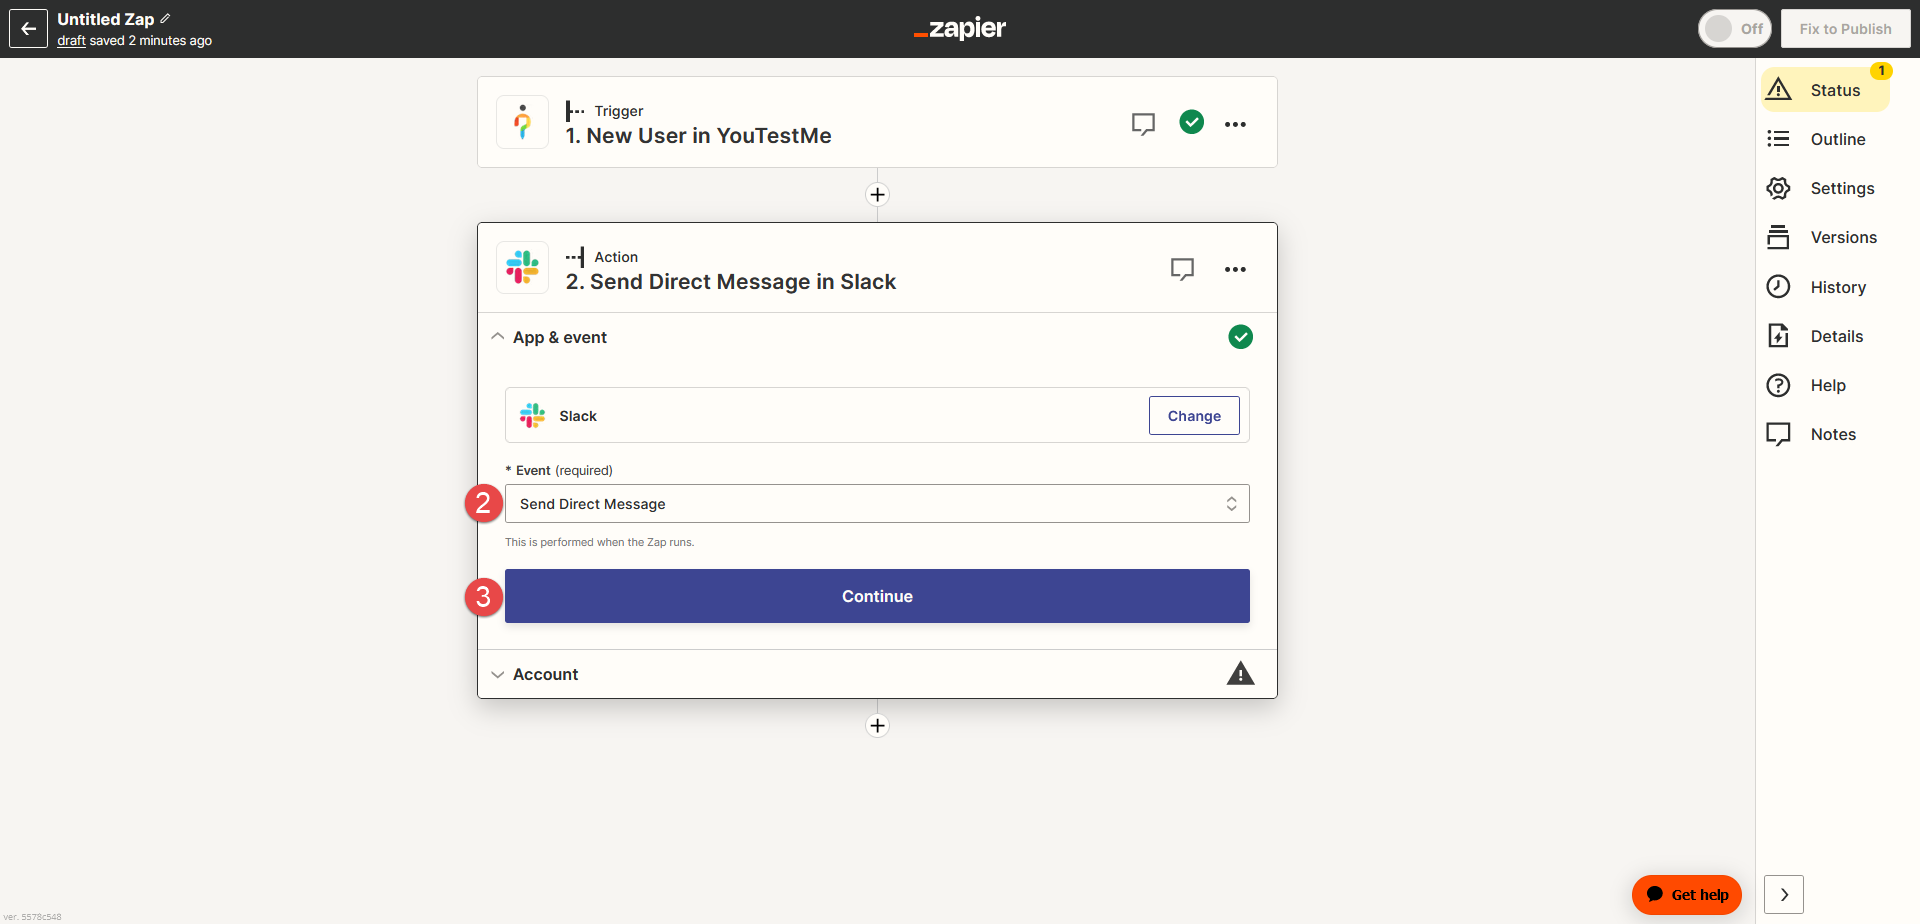Open the Event dropdown Send Direct Message

pyautogui.click(x=877, y=504)
